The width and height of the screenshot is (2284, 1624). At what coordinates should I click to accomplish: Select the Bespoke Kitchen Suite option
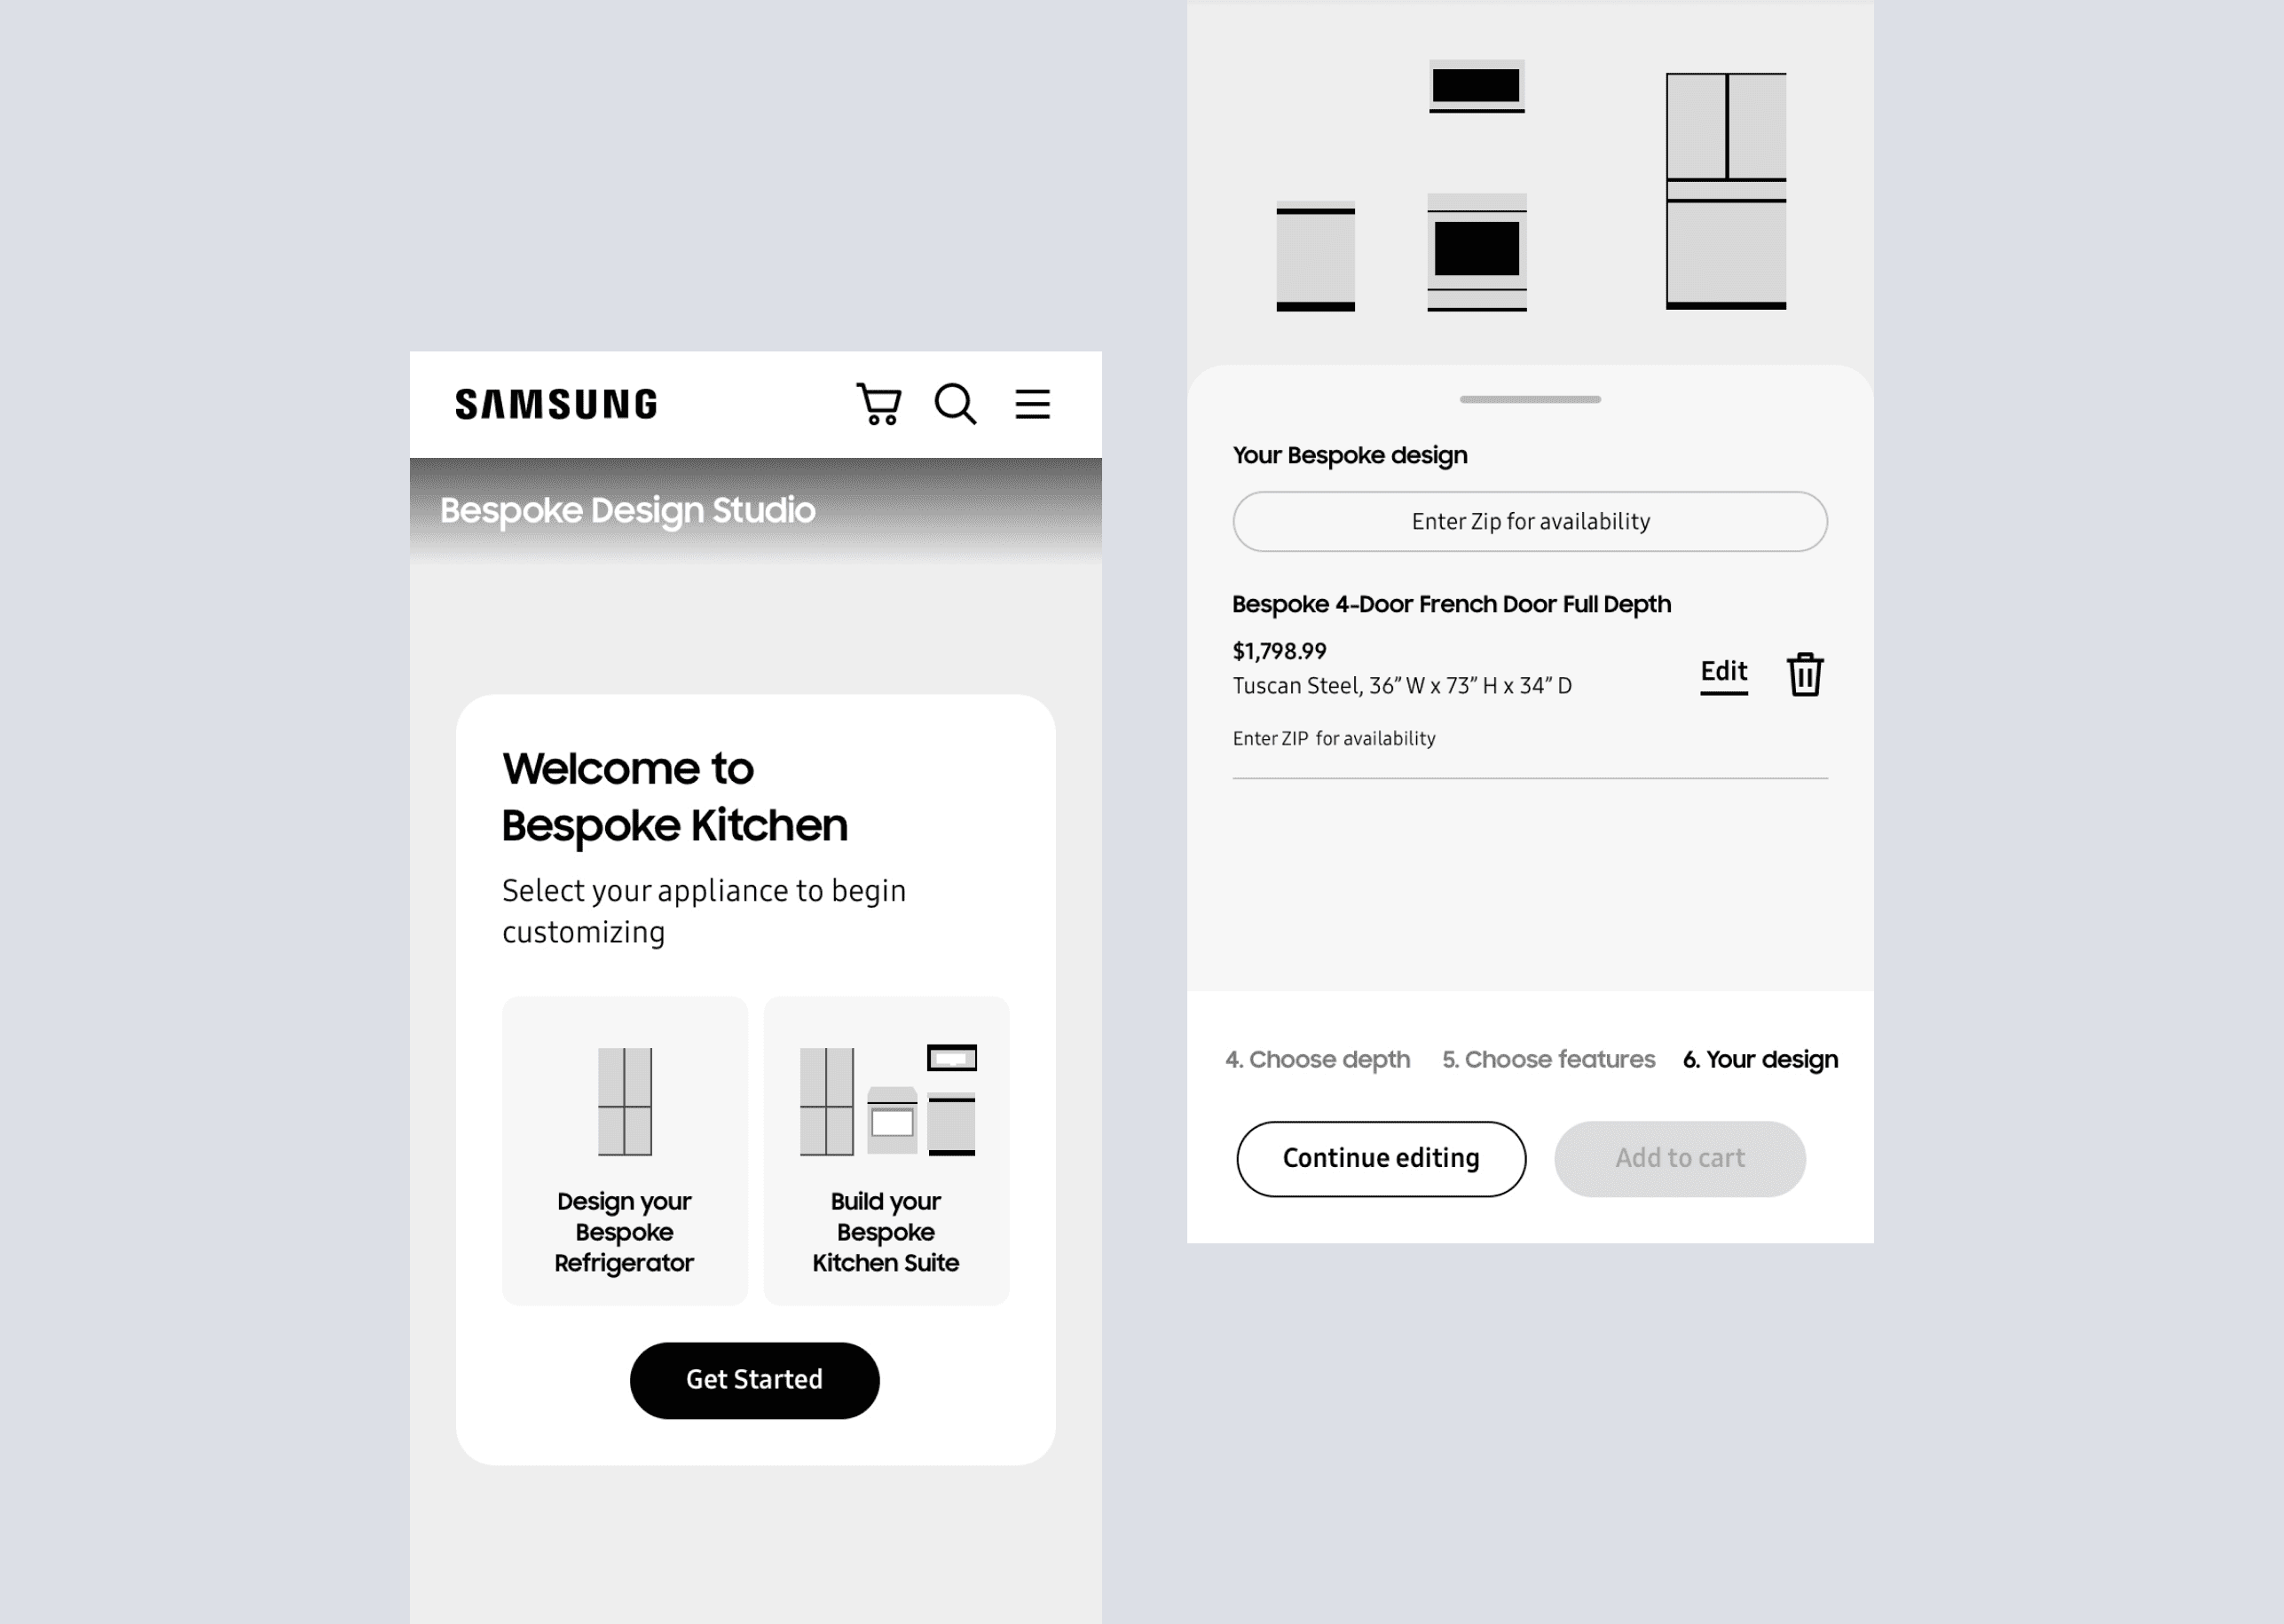click(887, 1149)
